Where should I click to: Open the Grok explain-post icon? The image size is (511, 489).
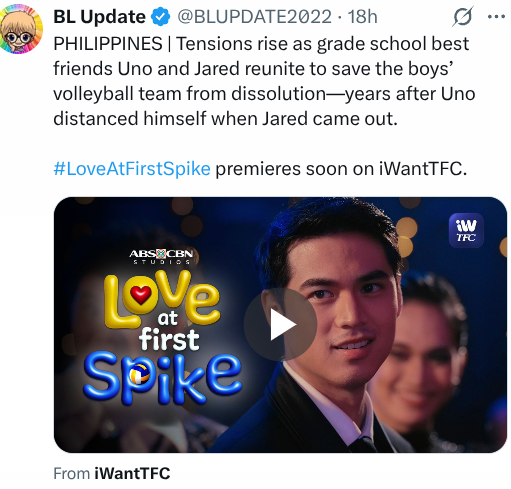click(x=463, y=16)
